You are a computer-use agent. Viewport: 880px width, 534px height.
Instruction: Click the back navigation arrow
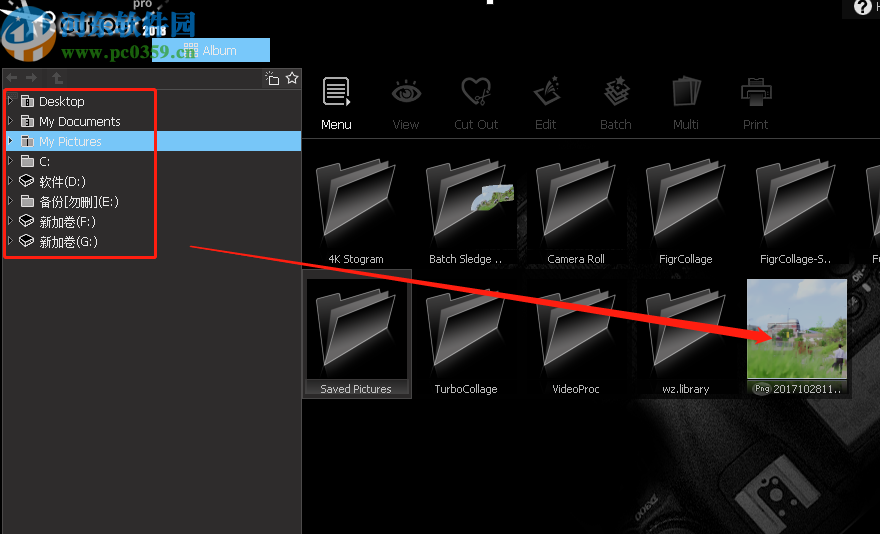coord(12,78)
